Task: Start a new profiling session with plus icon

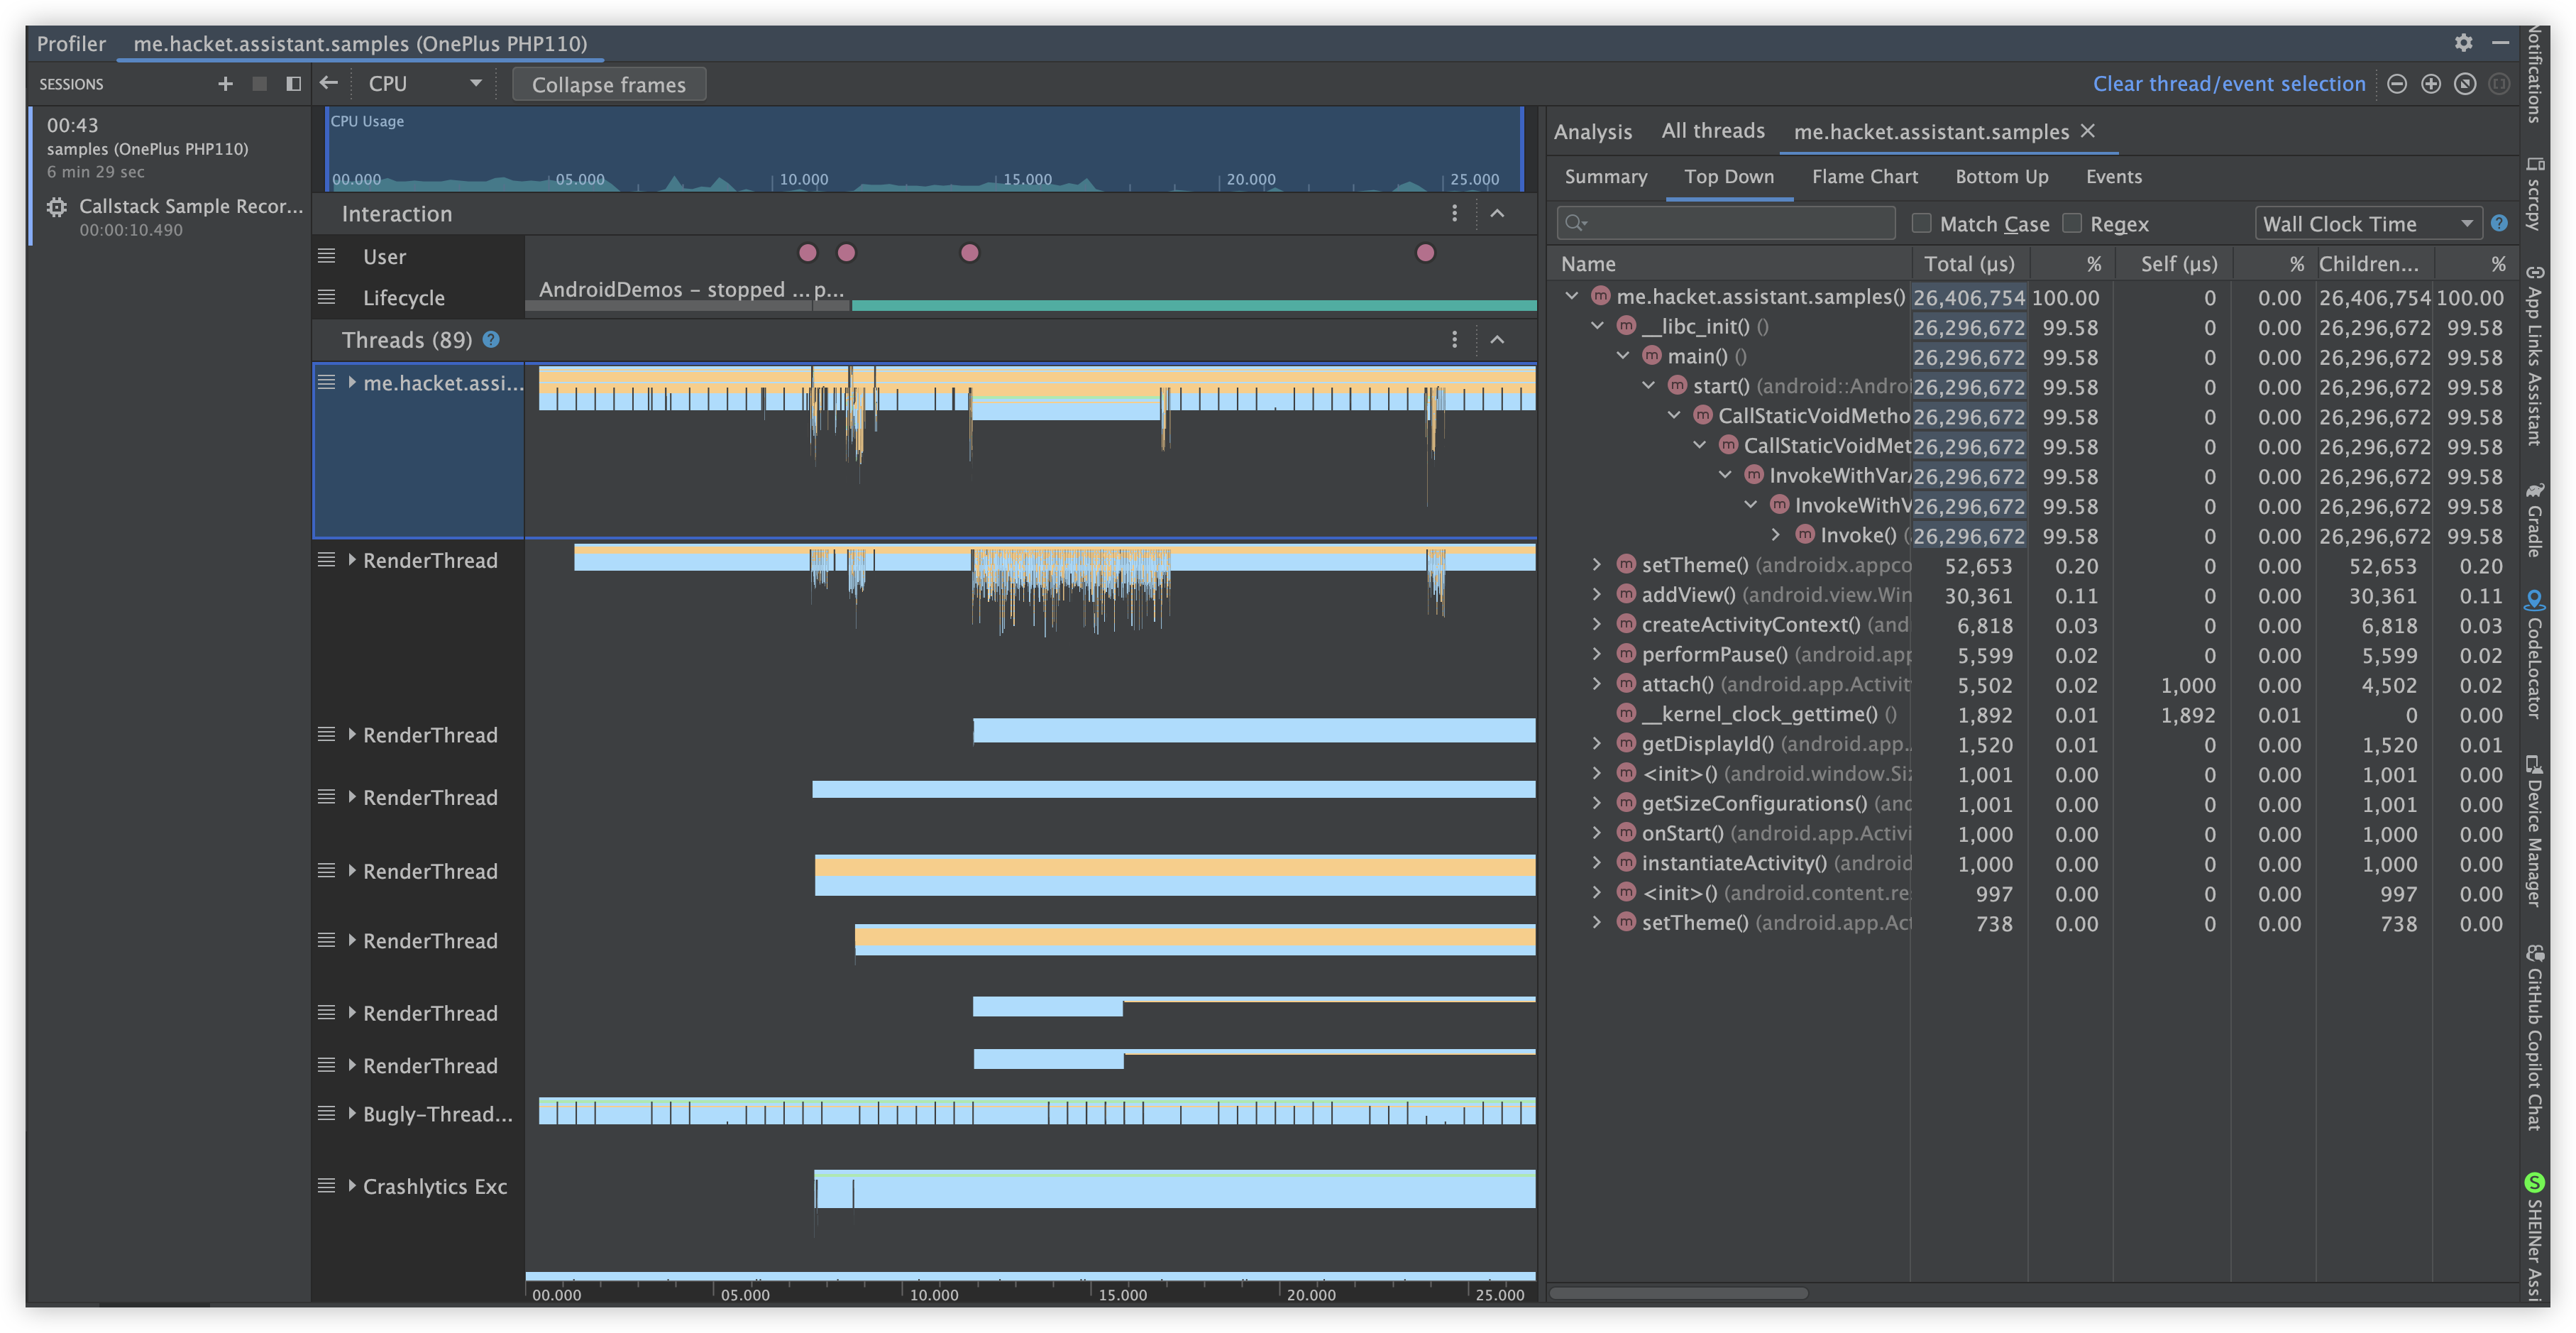Action: pyautogui.click(x=225, y=84)
